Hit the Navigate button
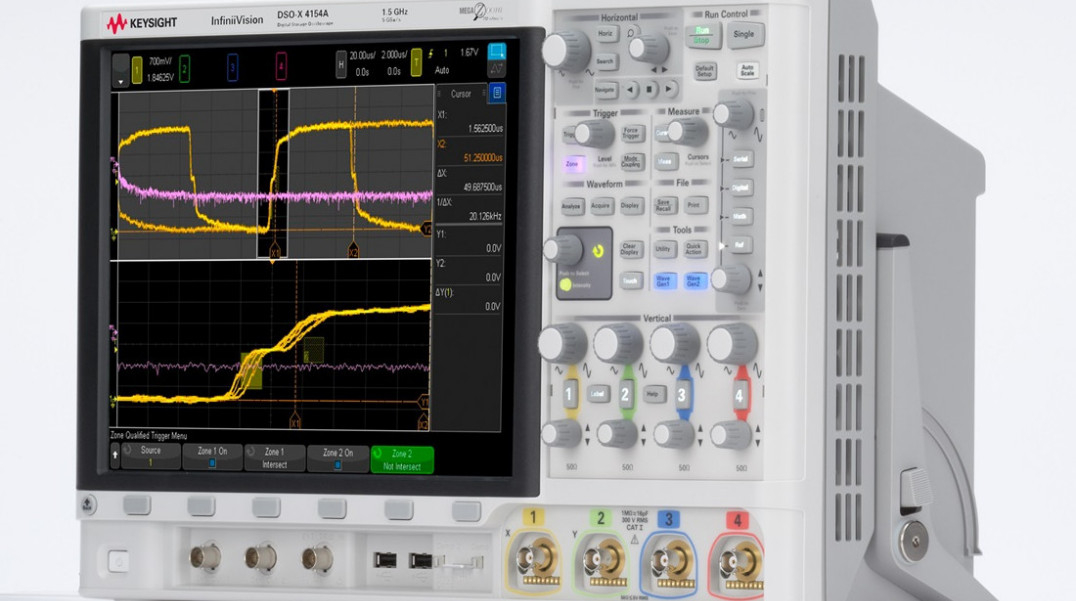 (605, 89)
